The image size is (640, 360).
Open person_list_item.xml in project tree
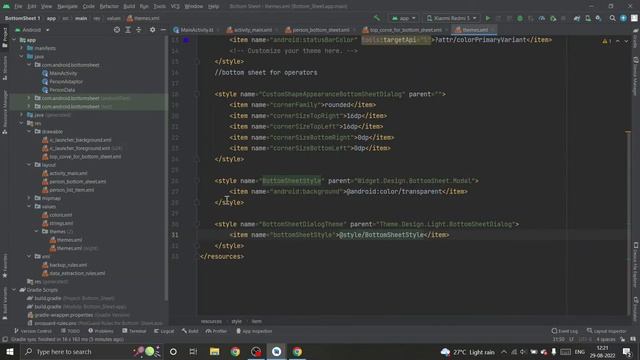(71, 190)
